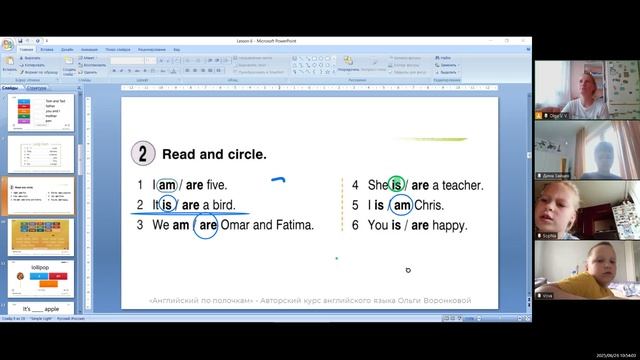Image resolution: width=640 pixels, height=360 pixels.
Task: Toggle center text alignment
Action: click(x=195, y=71)
